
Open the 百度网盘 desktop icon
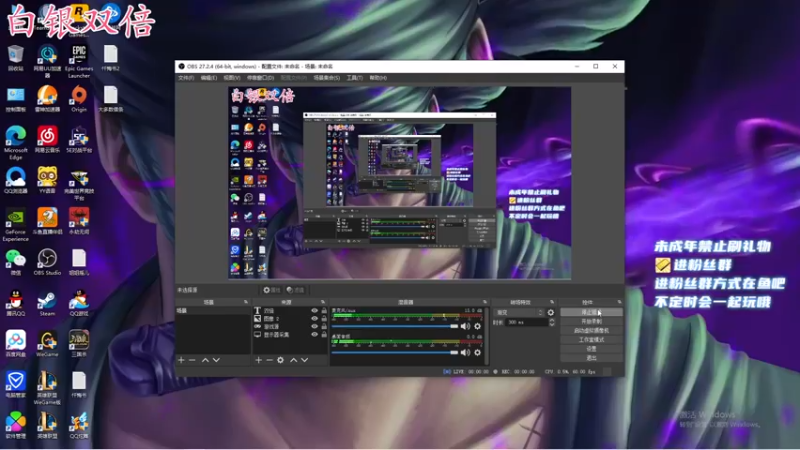16,344
